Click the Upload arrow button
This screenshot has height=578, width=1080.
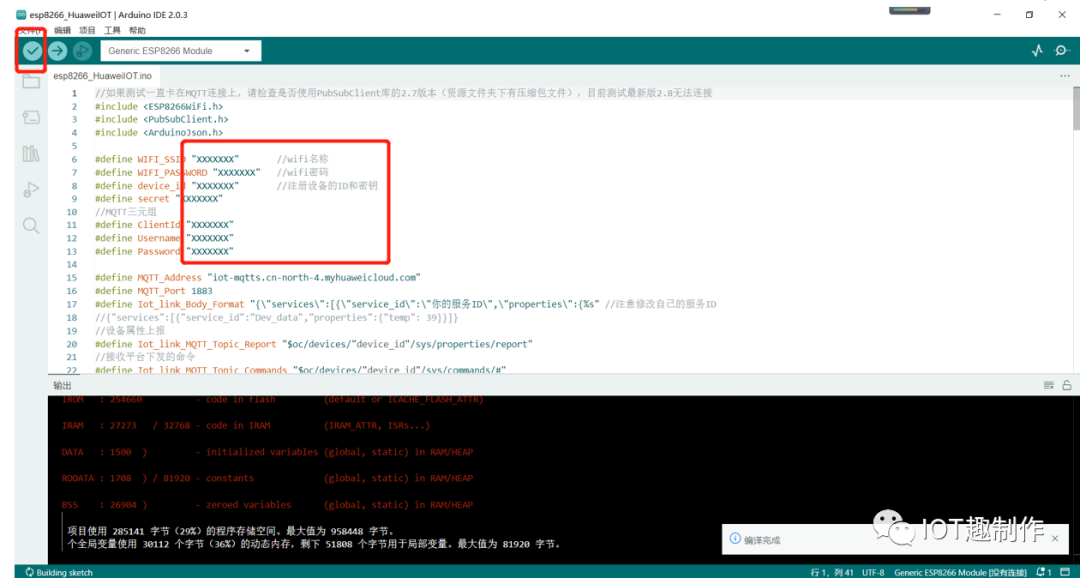coord(57,50)
